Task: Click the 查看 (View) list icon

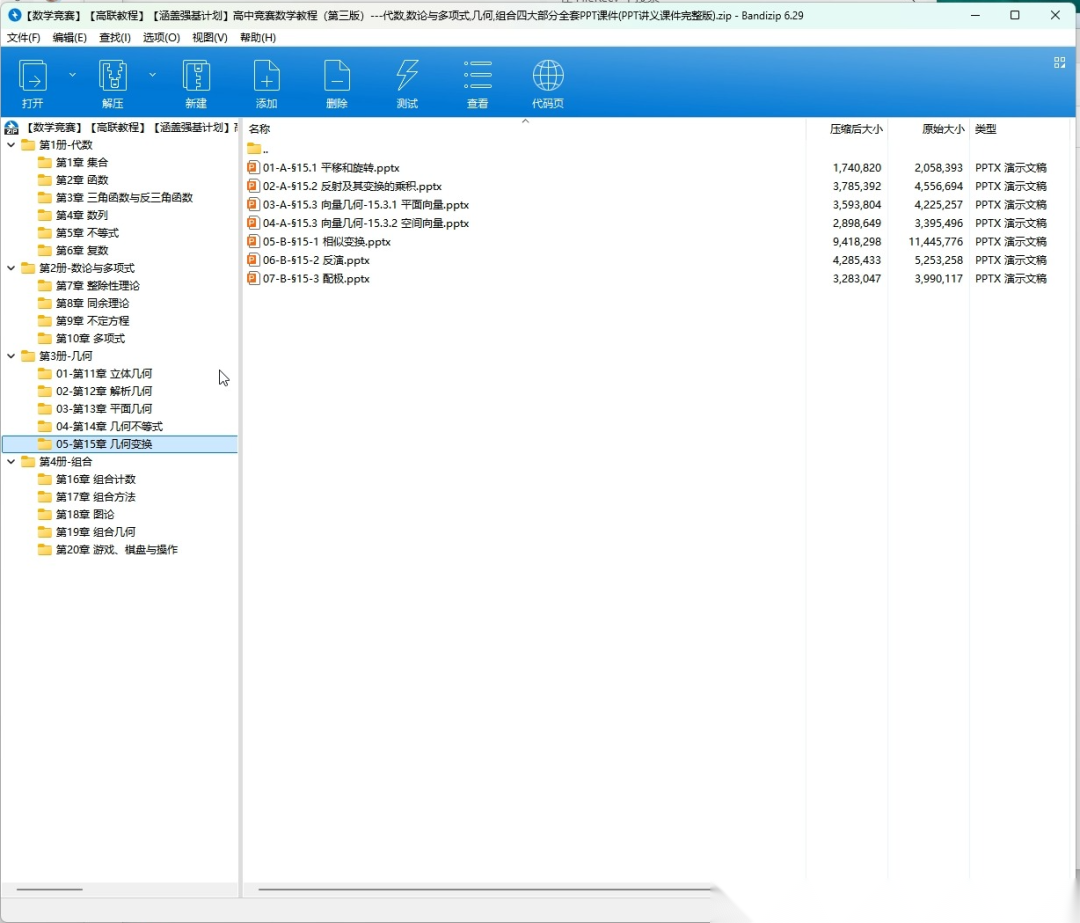Action: coord(478,77)
